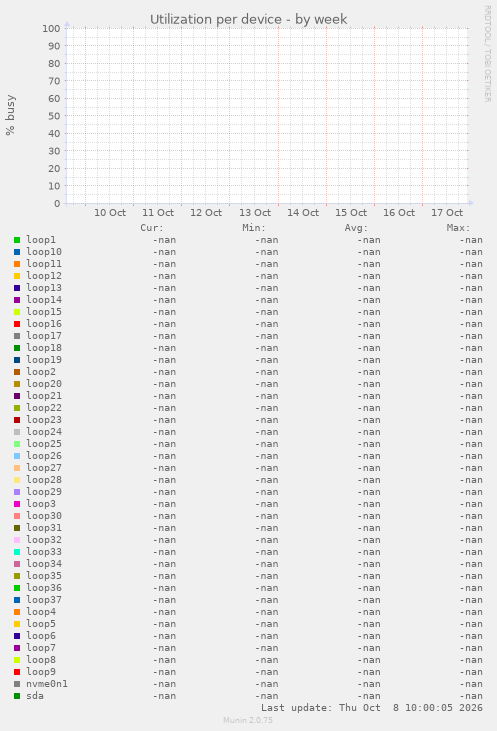The height and width of the screenshot is (731, 497).
Task: Click the '10 Oct' date label
Action: 110,213
